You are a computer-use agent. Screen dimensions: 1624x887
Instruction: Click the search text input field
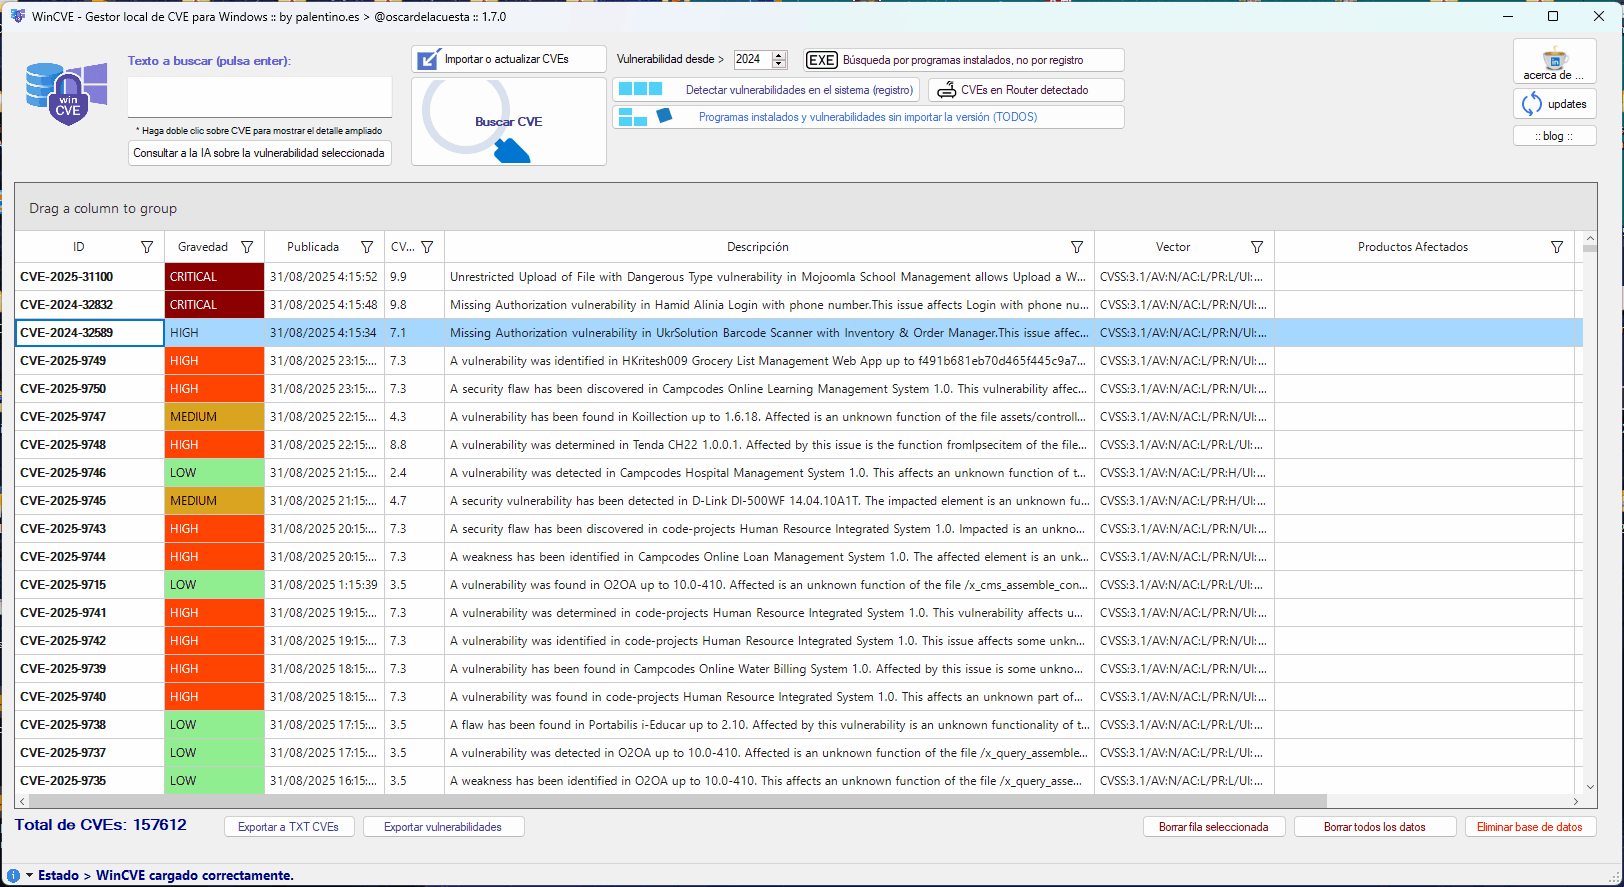click(260, 97)
